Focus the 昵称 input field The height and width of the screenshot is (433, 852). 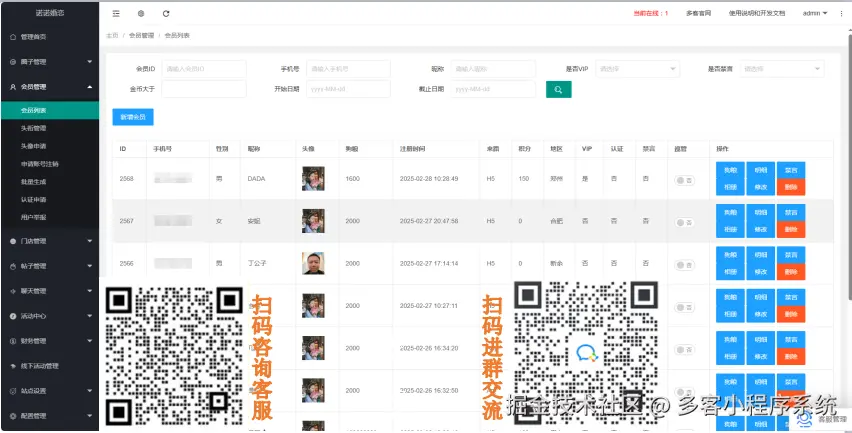pyautogui.click(x=493, y=69)
